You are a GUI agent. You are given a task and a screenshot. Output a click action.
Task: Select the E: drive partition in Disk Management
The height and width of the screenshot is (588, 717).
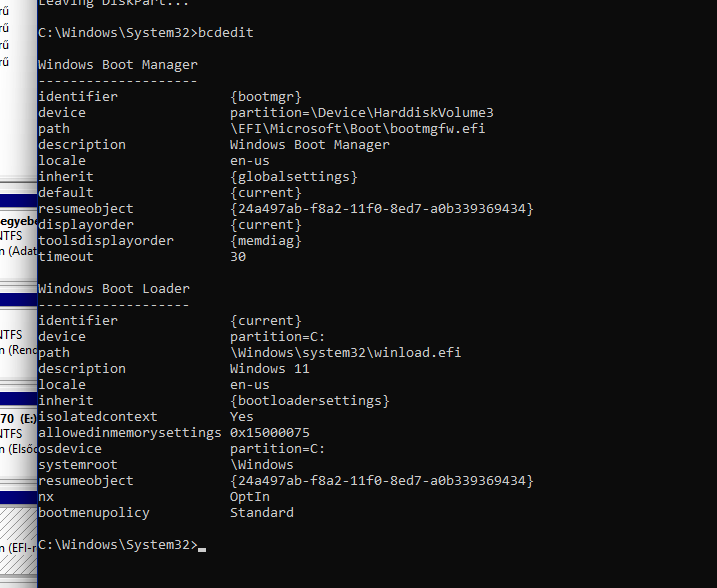coord(18,433)
